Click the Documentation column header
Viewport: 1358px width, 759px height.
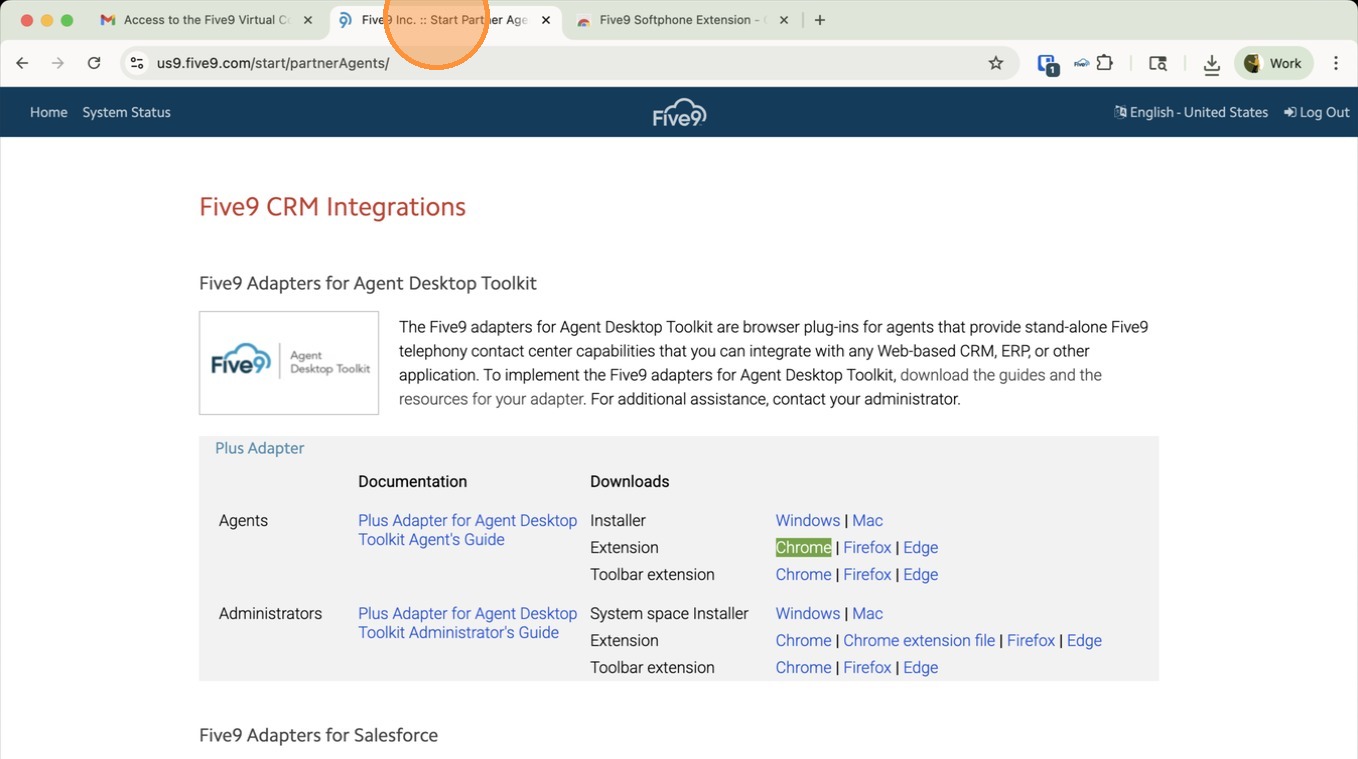(412, 482)
